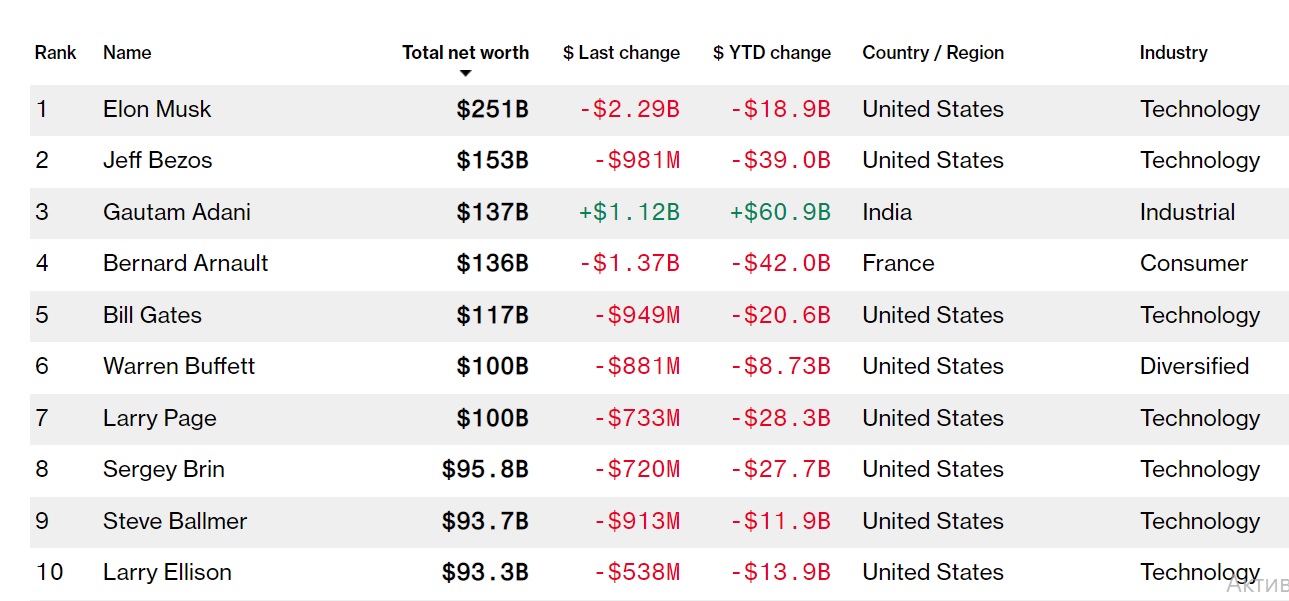Screen dimensions: 1289x601
Task: Open Elon Musk's profile link
Action: [157, 109]
